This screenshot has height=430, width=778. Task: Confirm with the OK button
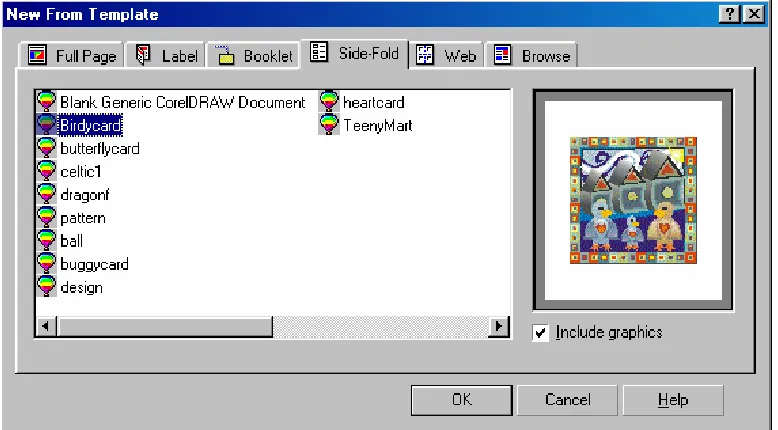coord(461,400)
